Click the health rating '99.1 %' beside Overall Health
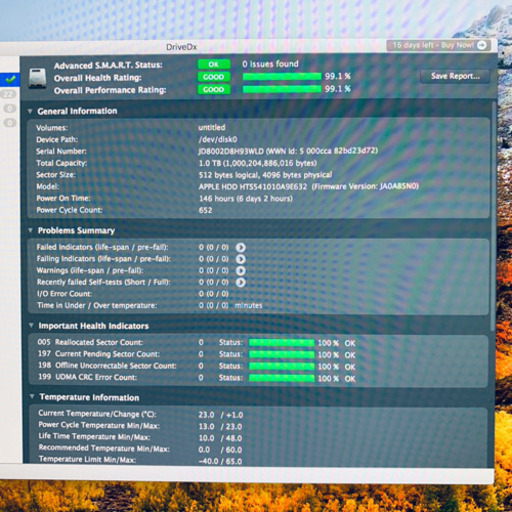The height and width of the screenshot is (512, 512). coord(338,76)
